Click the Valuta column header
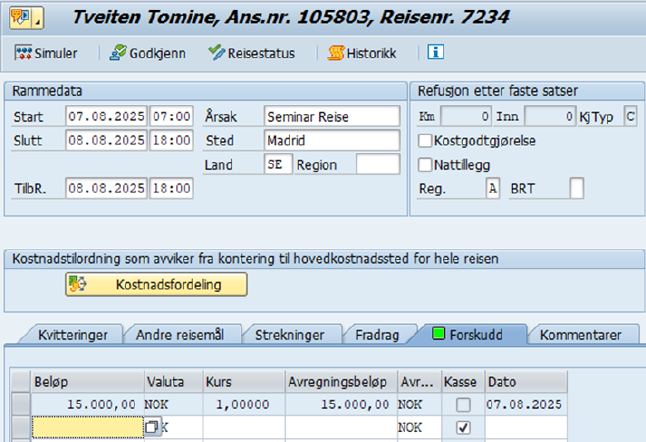The height and width of the screenshot is (442, 646). click(x=173, y=381)
